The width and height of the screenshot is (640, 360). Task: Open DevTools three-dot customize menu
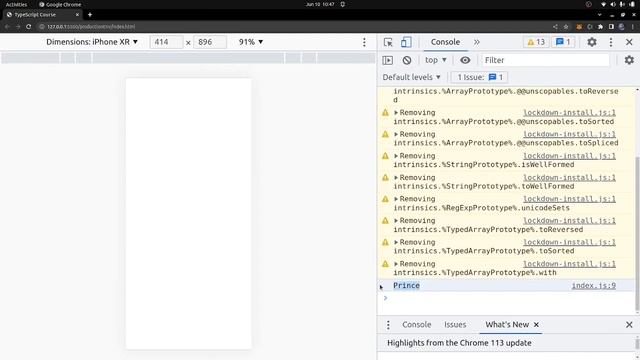pyautogui.click(x=611, y=42)
